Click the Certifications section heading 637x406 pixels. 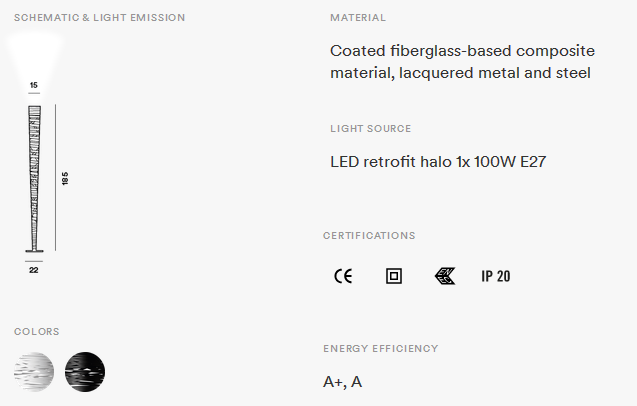(369, 236)
